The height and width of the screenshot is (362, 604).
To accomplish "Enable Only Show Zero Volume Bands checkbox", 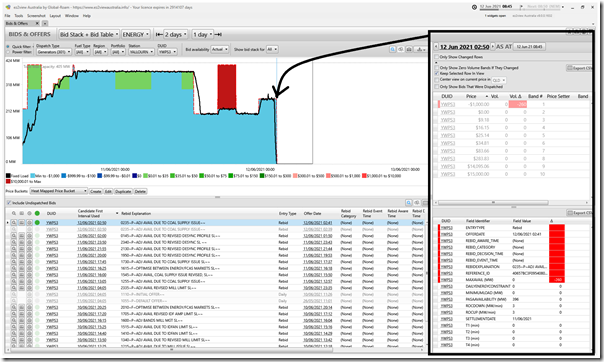I will 436,68.
